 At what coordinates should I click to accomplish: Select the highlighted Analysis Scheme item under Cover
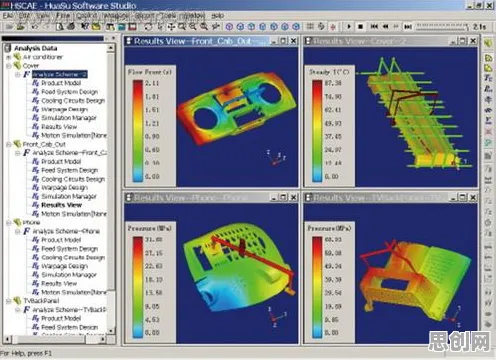pyautogui.click(x=60, y=74)
